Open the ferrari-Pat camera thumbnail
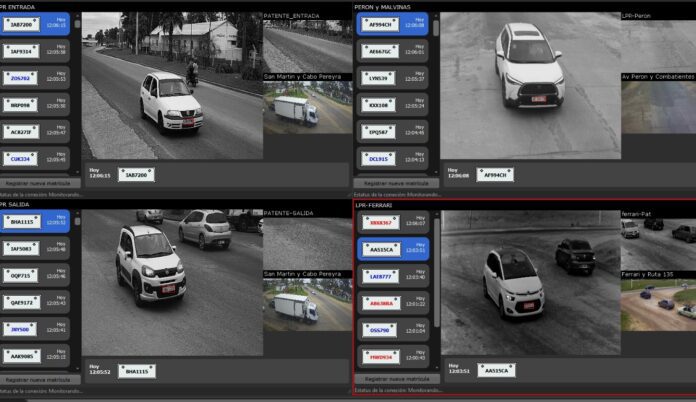 click(659, 244)
